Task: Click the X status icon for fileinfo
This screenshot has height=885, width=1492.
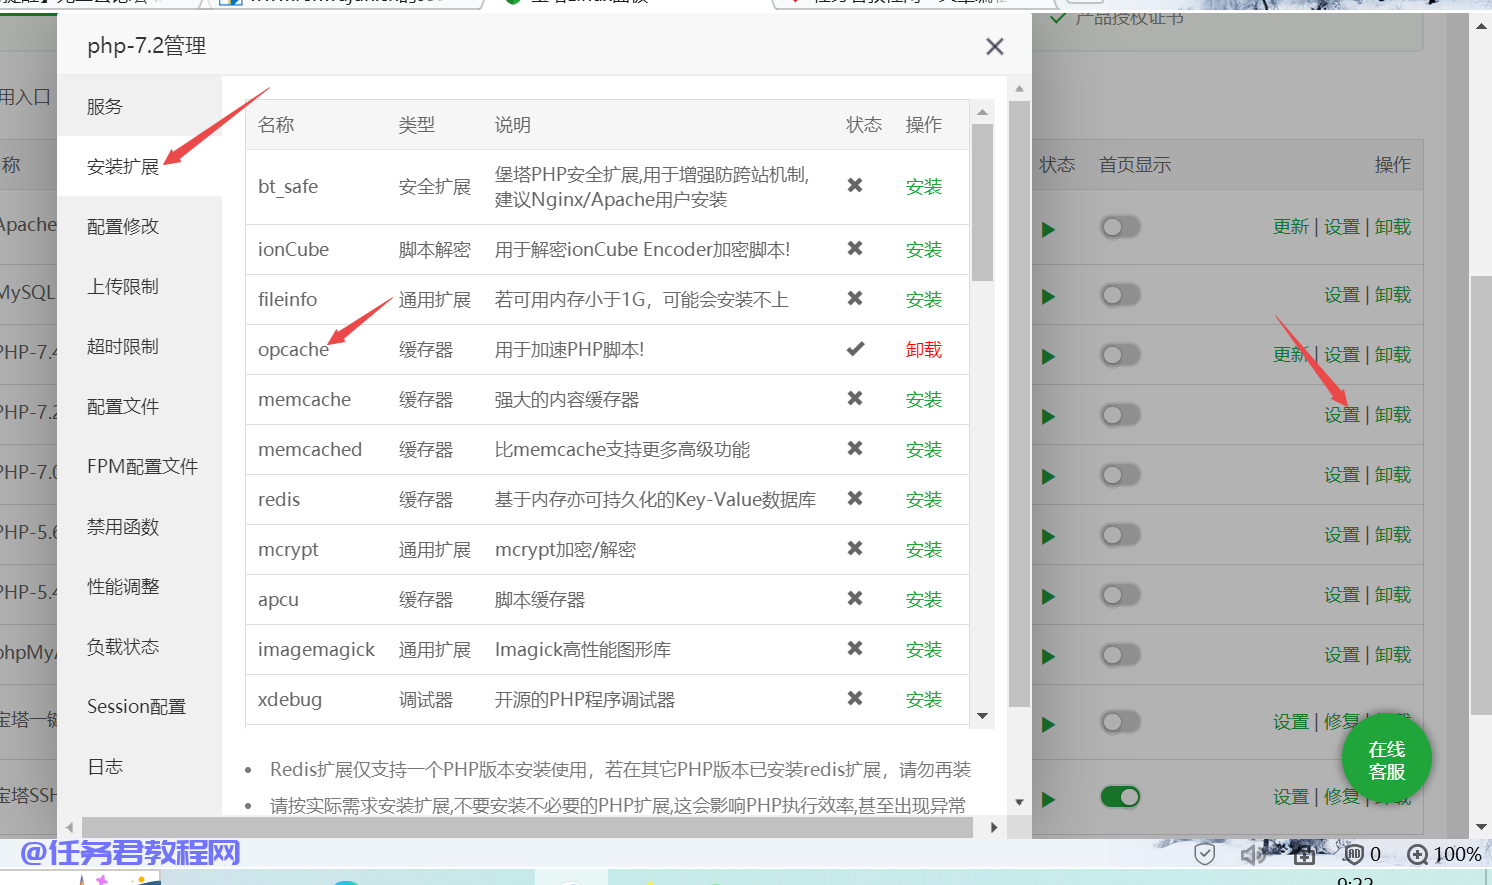Action: pos(855,298)
